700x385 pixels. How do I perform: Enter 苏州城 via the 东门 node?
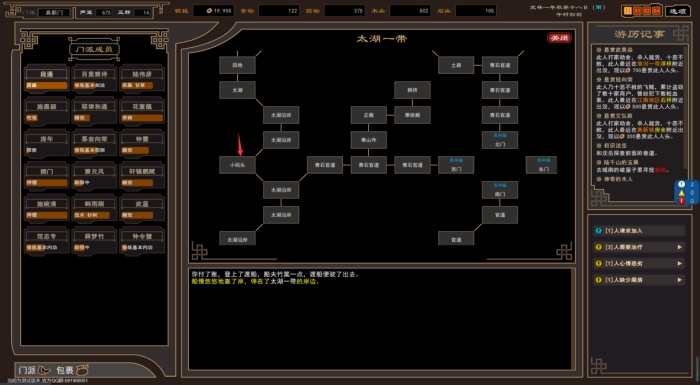pos(542,165)
